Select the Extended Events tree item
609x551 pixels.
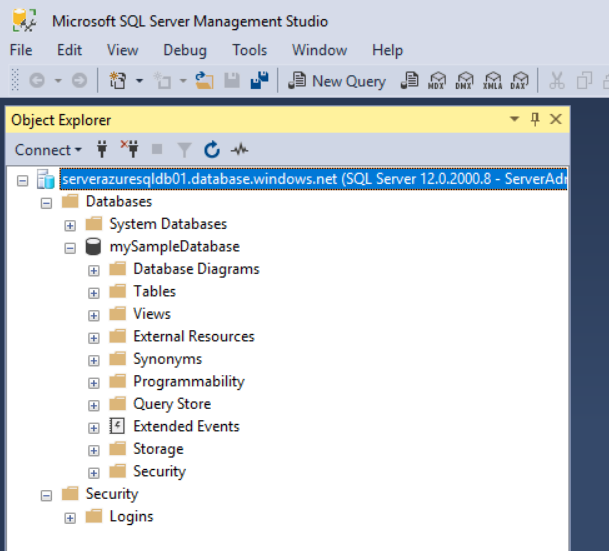(186, 426)
